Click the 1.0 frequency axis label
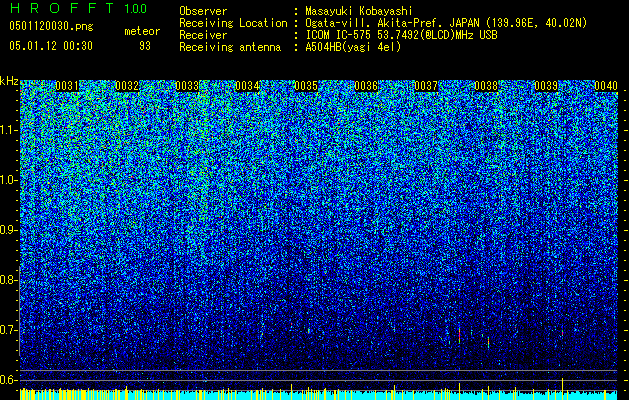This screenshot has height=400, width=629. pos(9,180)
